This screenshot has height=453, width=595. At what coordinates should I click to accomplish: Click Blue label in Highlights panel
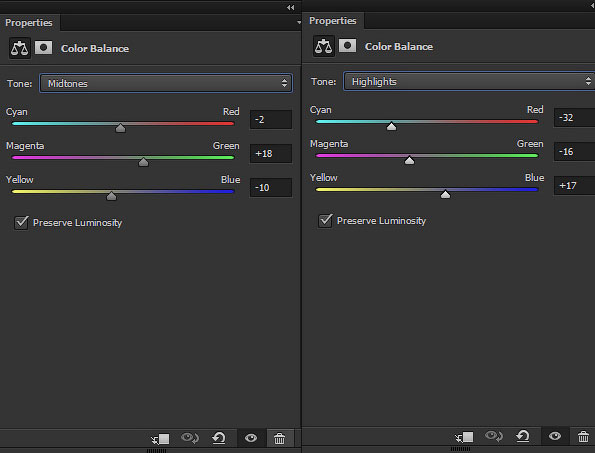pos(535,178)
